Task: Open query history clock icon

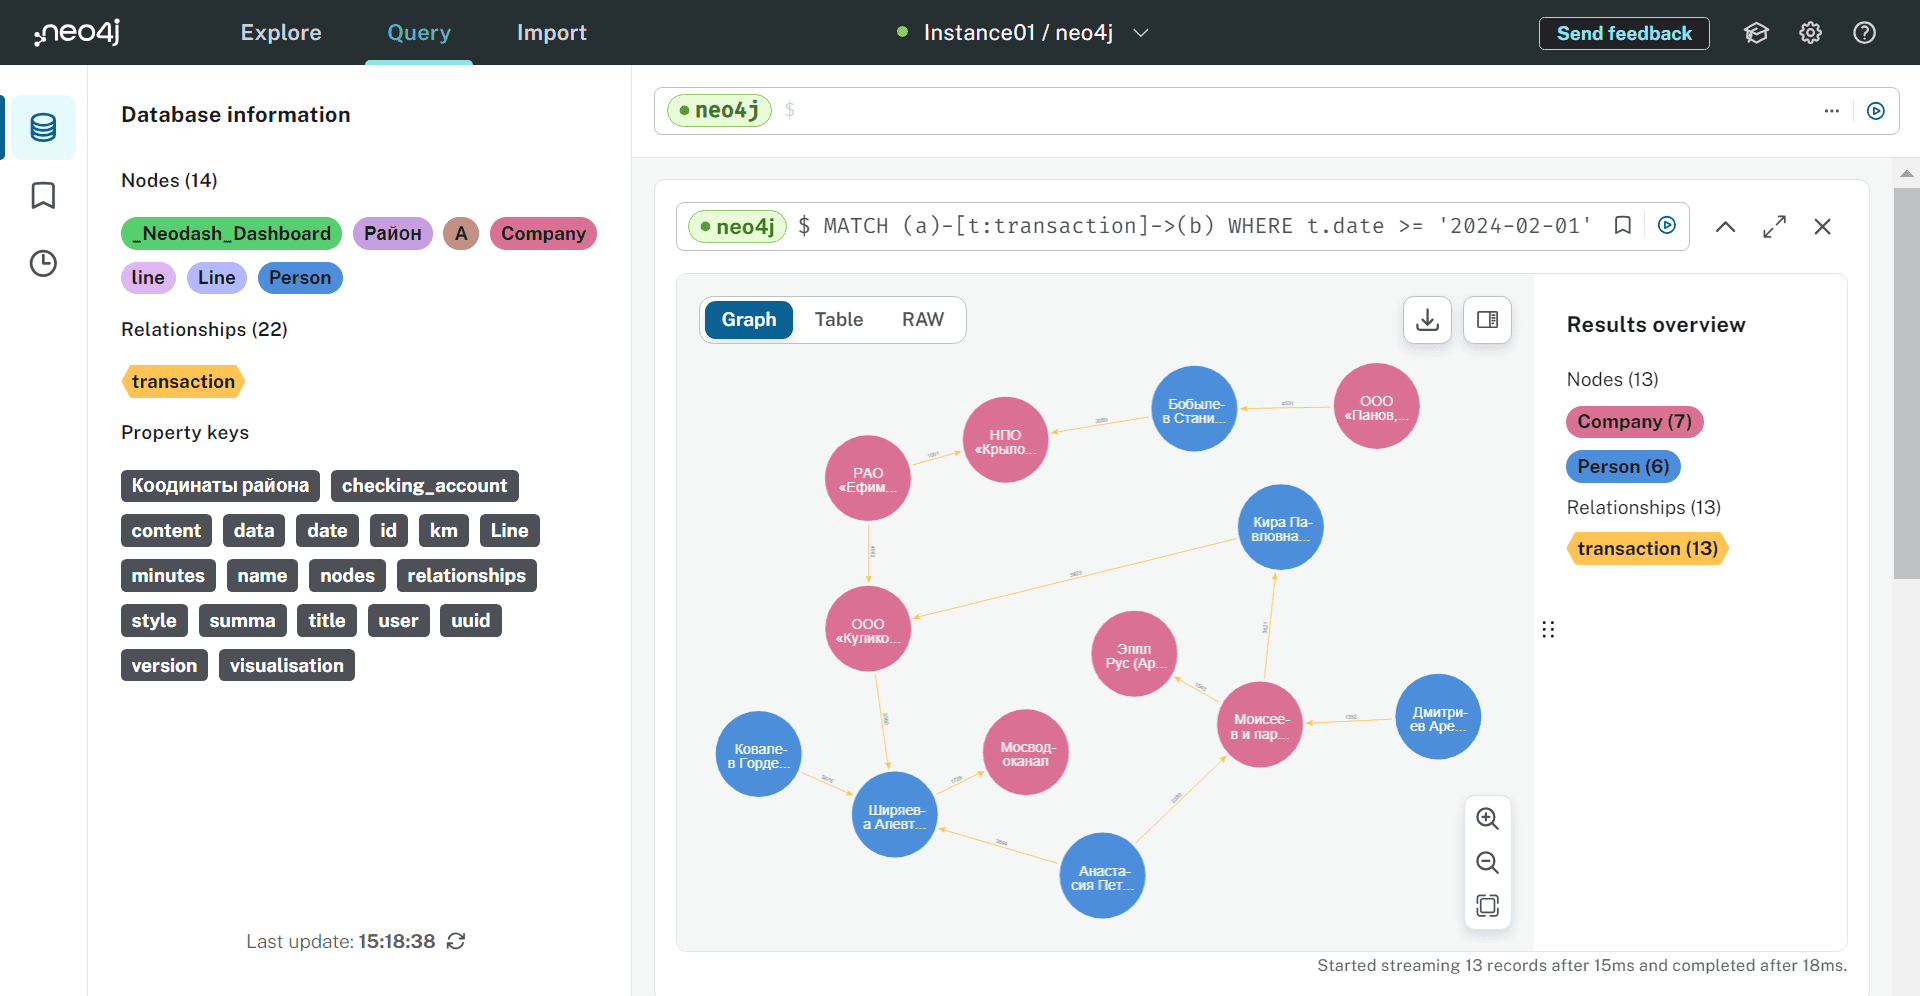Action: click(43, 263)
